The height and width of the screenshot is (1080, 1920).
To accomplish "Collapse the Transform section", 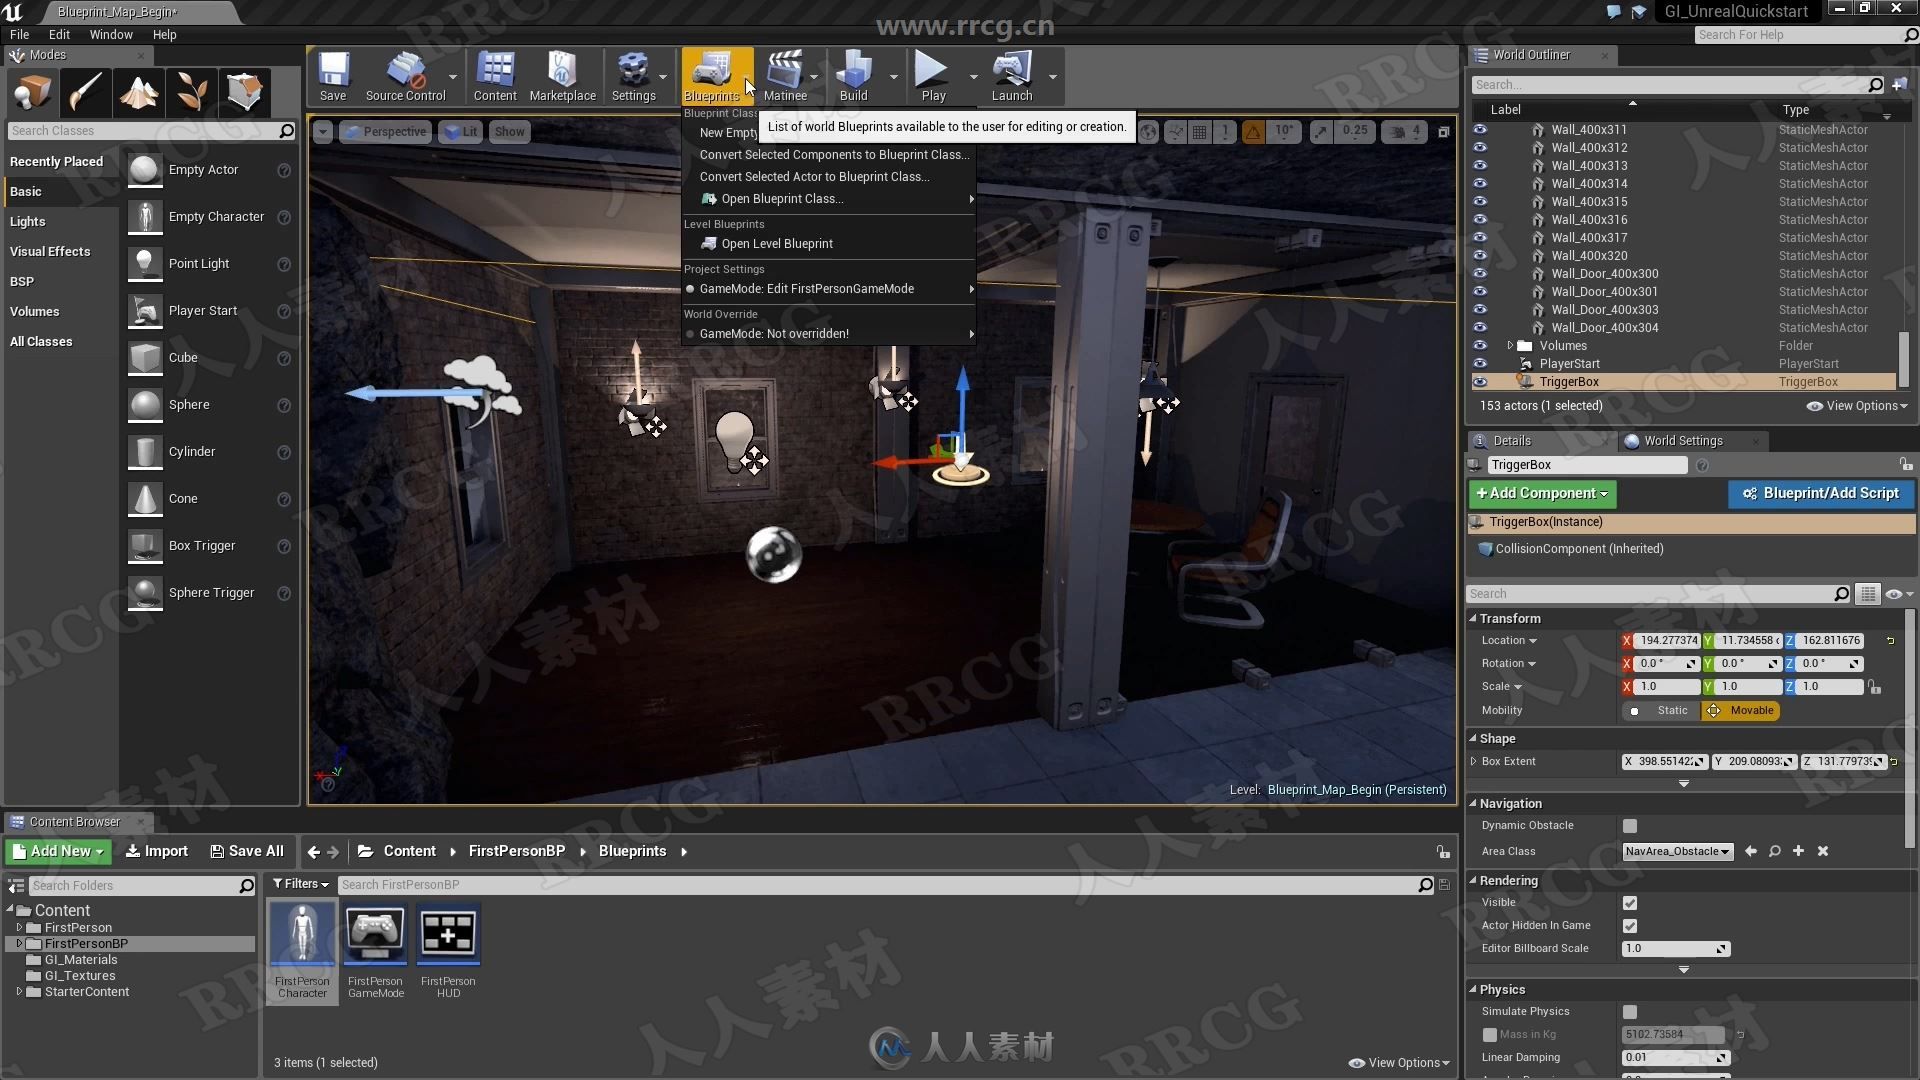I will tap(1473, 618).
